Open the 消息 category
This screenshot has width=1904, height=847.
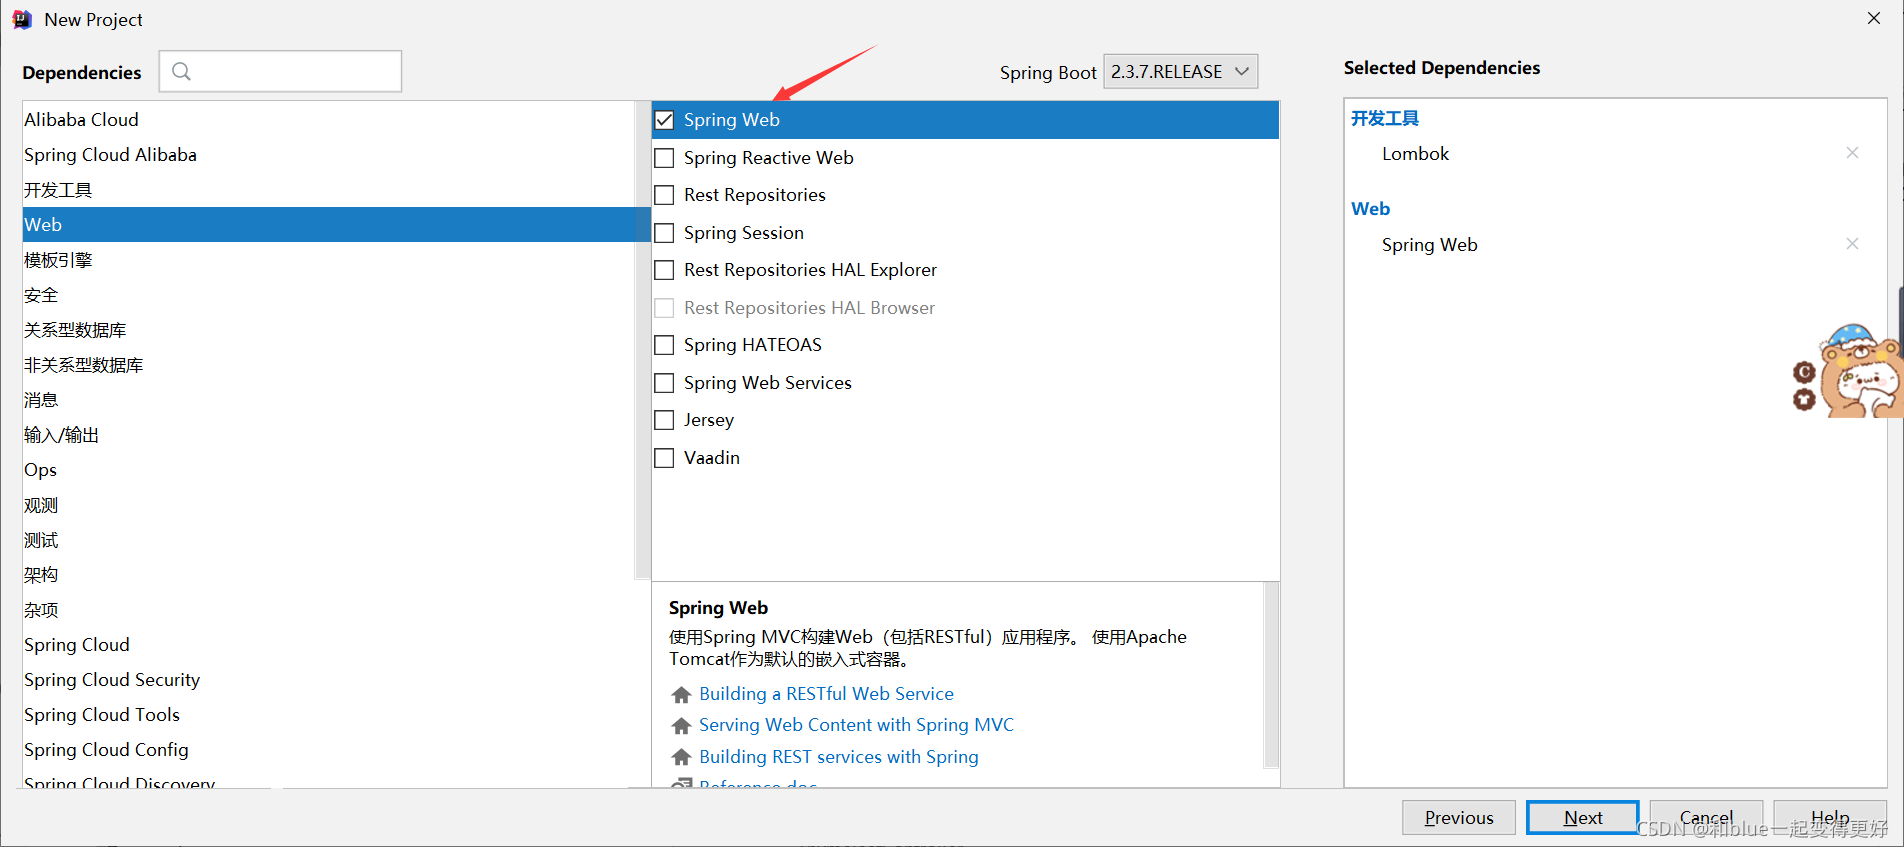[x=329, y=400]
